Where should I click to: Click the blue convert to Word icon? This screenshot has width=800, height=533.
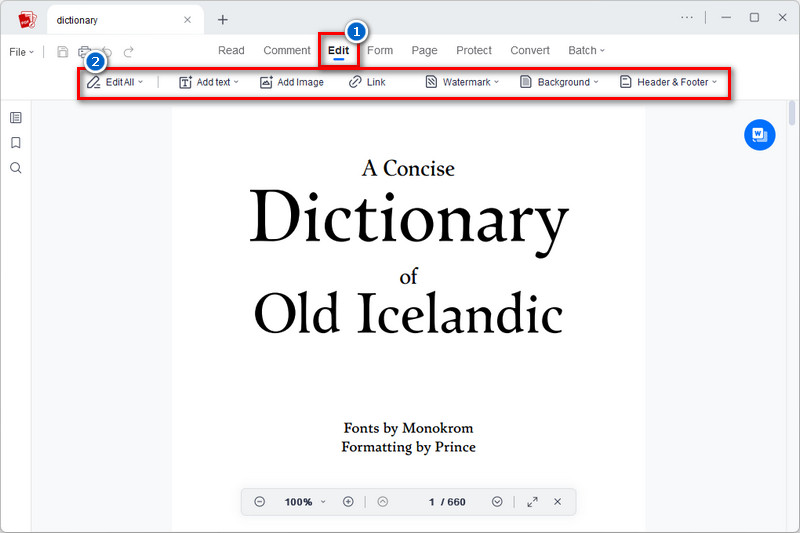tap(759, 134)
